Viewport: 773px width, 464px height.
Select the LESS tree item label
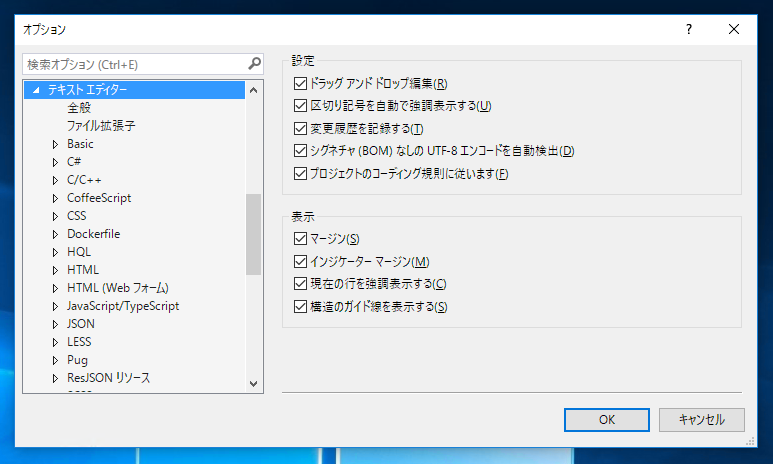tap(79, 342)
